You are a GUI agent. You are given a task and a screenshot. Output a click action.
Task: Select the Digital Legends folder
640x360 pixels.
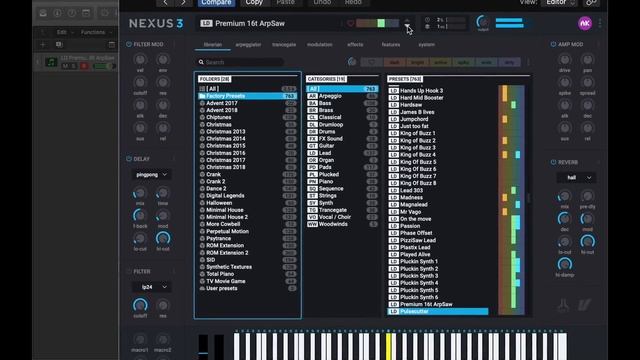pos(247,196)
